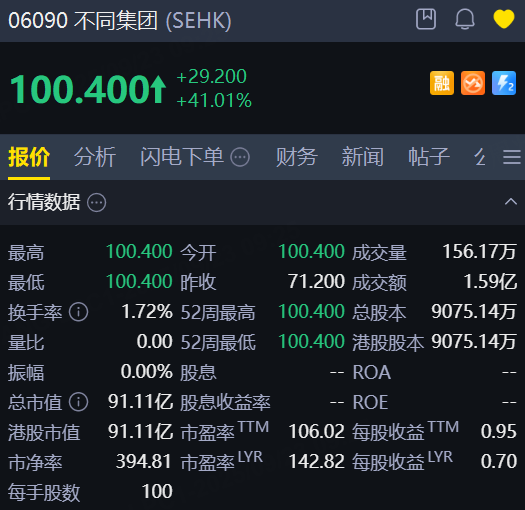Click the 市盈率 LYR value 142.82
This screenshot has width=525, height=510.
pyautogui.click(x=316, y=462)
